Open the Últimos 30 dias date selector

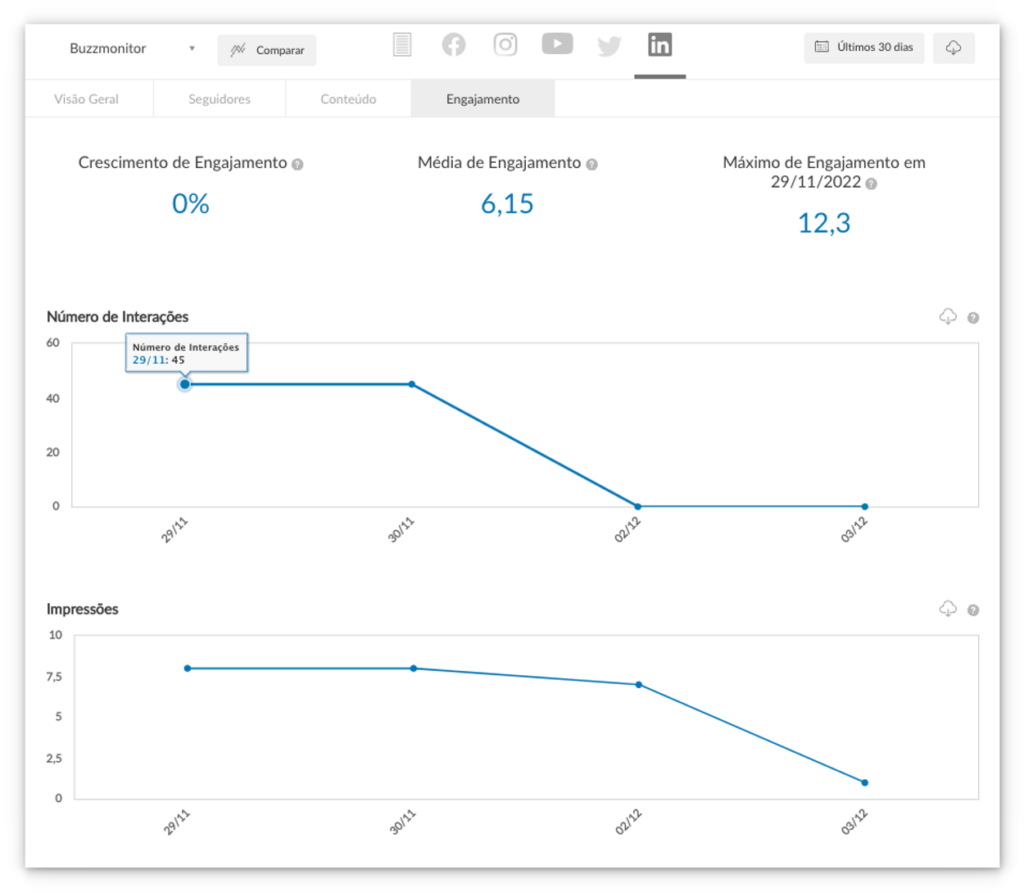(x=864, y=48)
